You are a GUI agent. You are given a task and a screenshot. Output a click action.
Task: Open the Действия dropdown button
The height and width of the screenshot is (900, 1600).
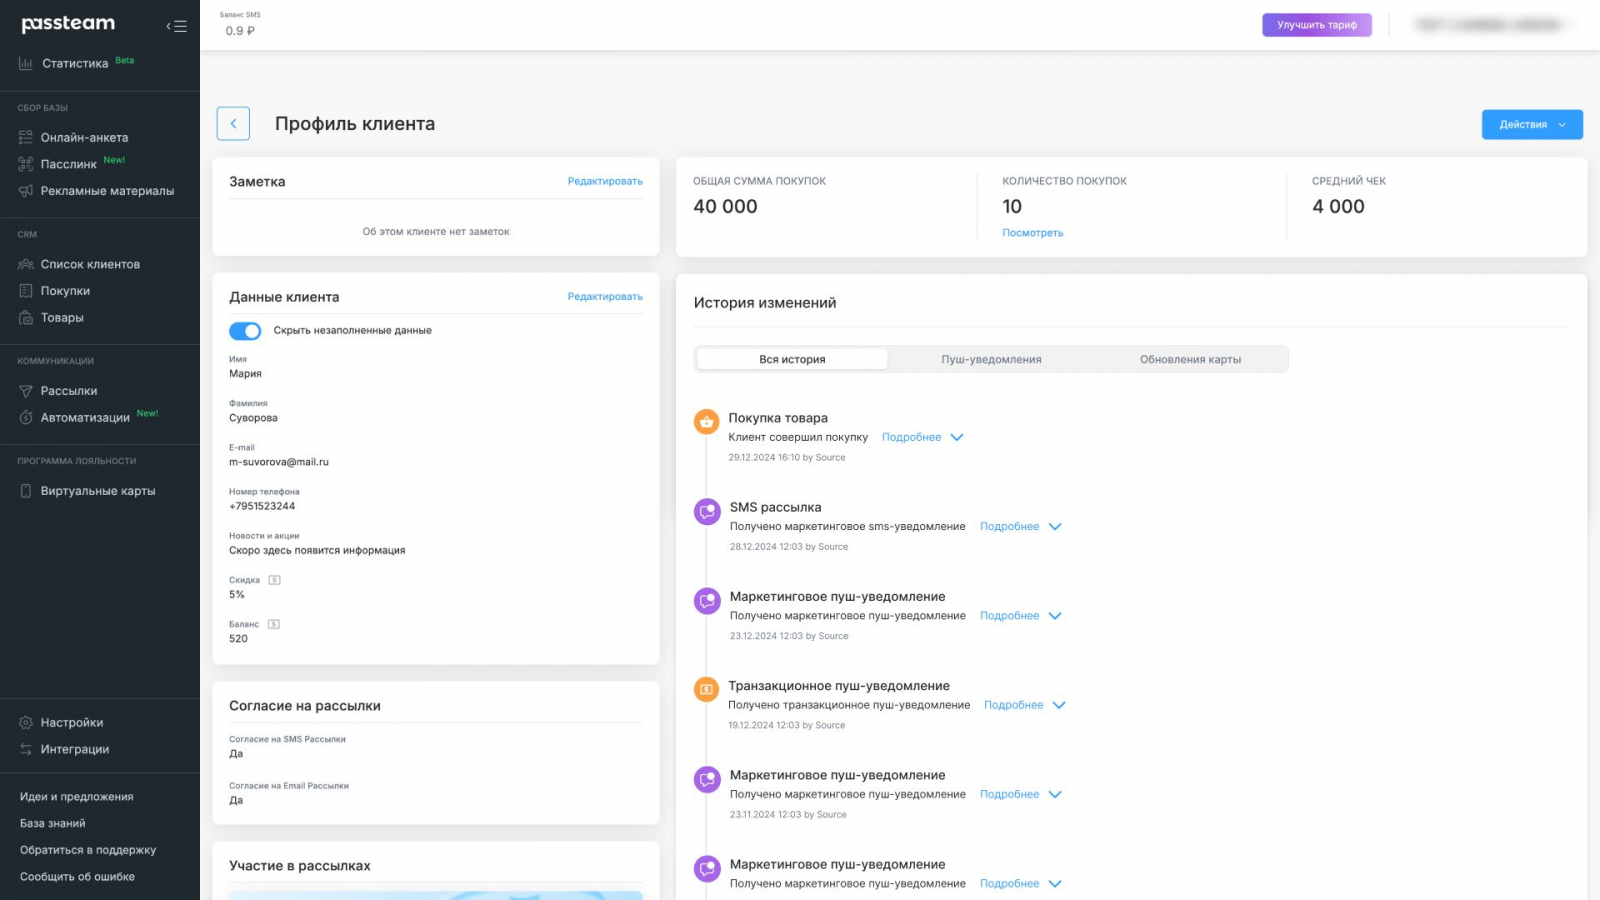1531,125
